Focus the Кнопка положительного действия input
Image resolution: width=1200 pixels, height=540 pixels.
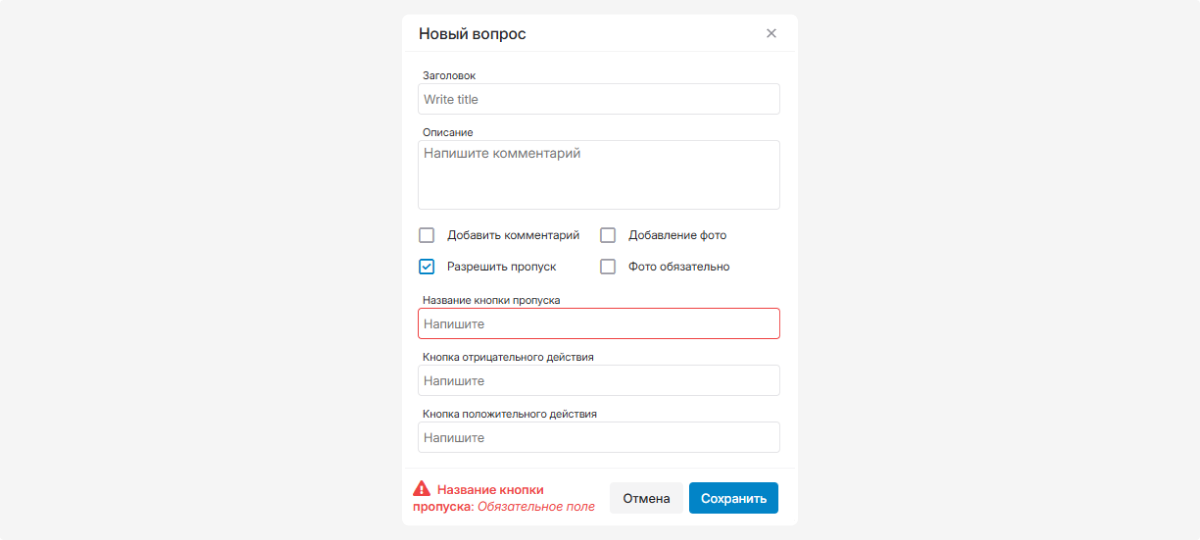click(599, 438)
